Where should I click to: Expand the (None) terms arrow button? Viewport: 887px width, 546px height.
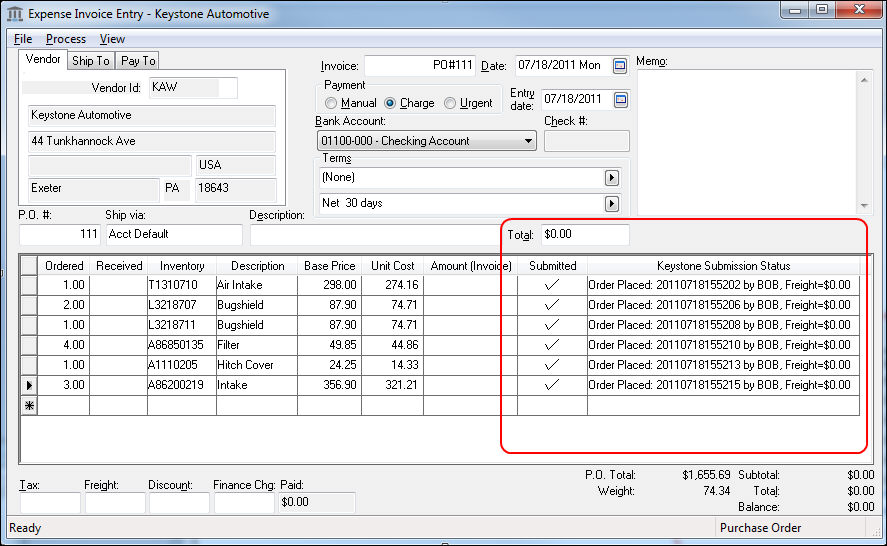(x=612, y=178)
